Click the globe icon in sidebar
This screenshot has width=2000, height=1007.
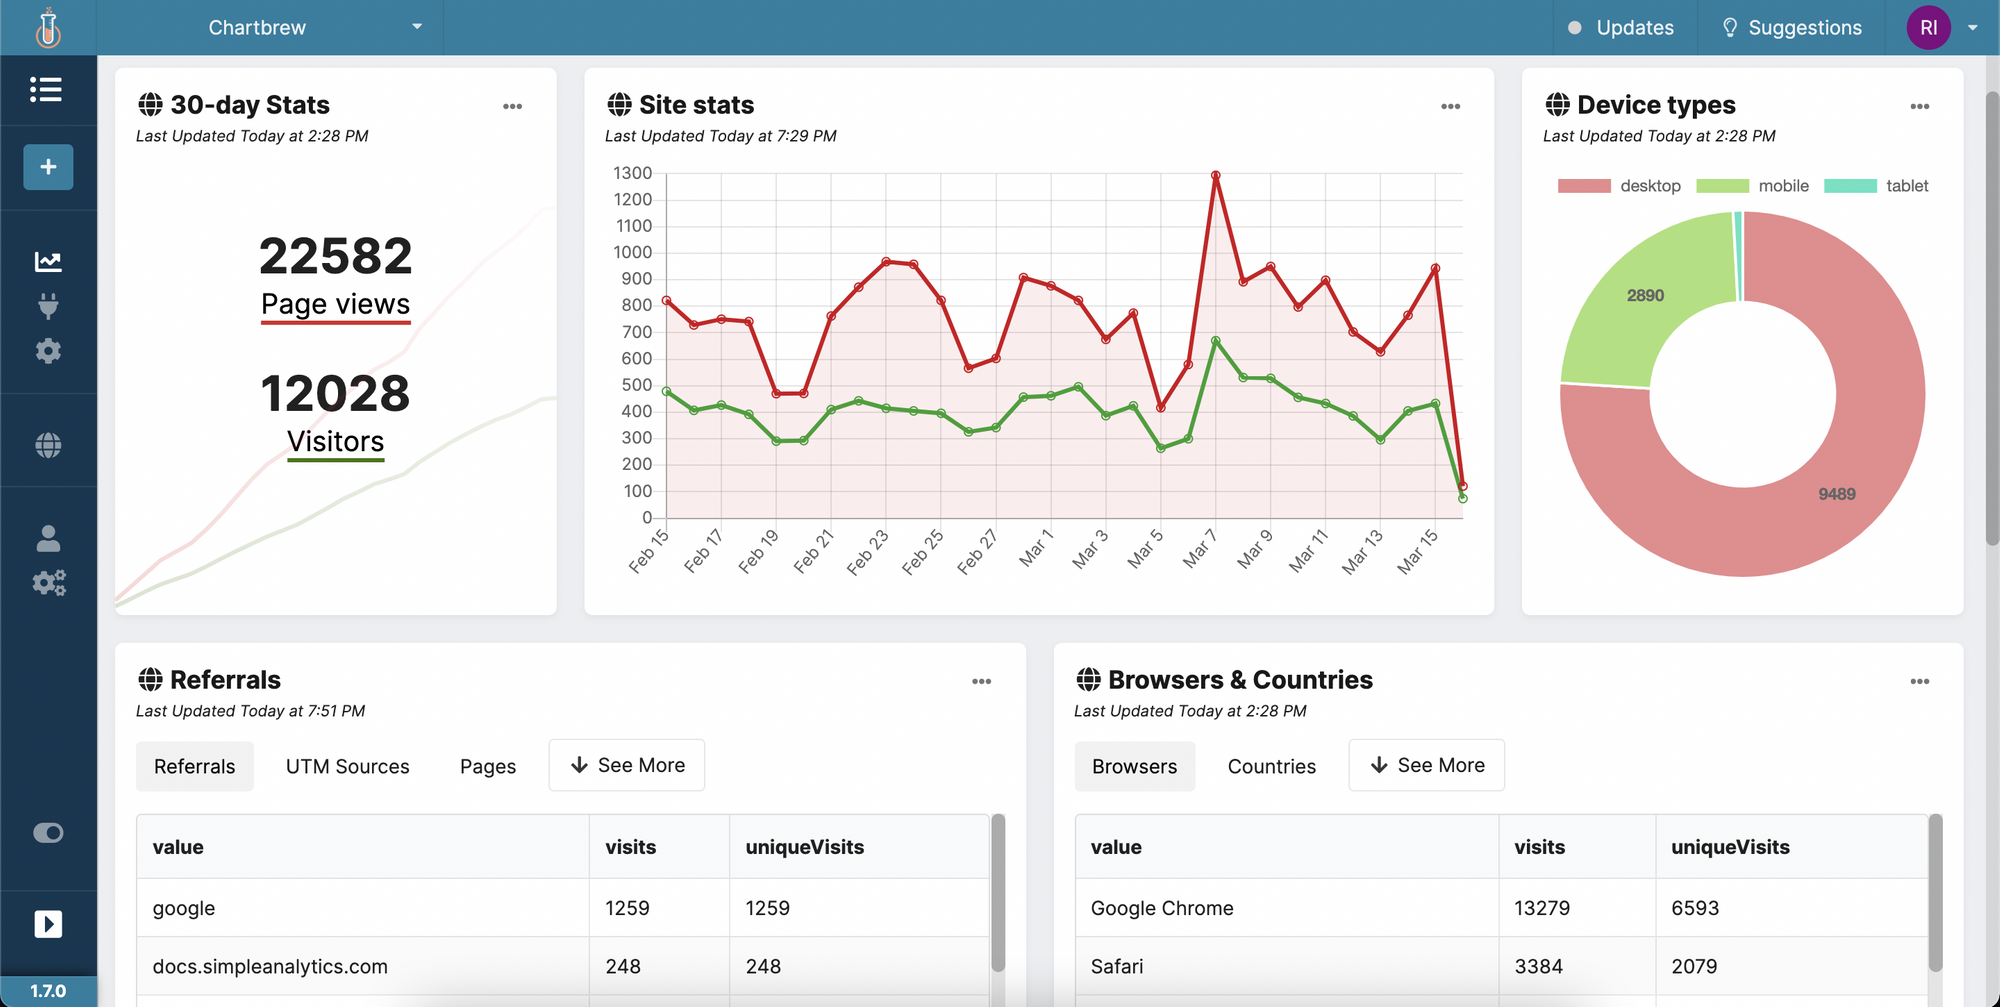click(x=48, y=445)
